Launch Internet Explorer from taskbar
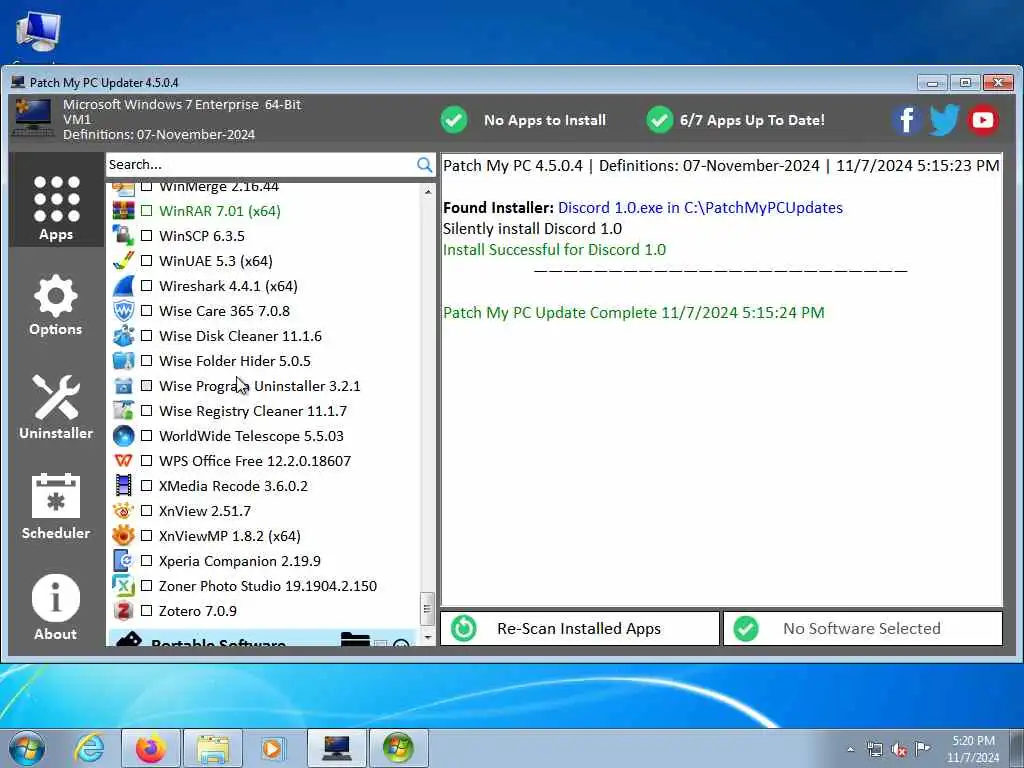 88,748
